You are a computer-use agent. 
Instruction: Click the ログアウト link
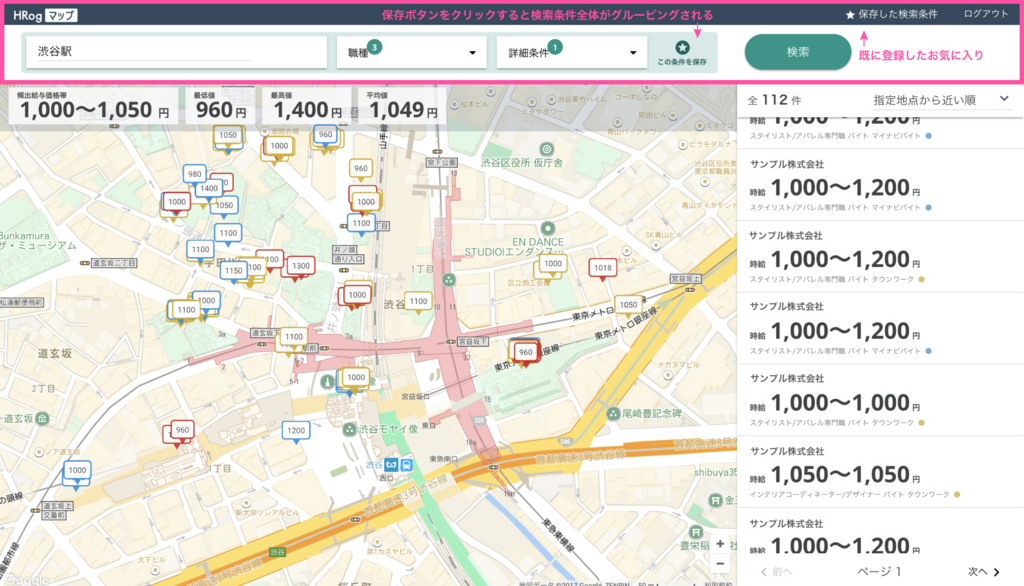[x=985, y=14]
